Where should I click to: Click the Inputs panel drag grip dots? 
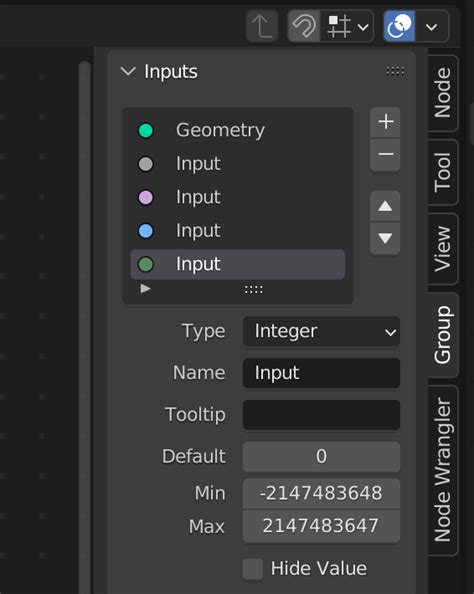pos(395,71)
